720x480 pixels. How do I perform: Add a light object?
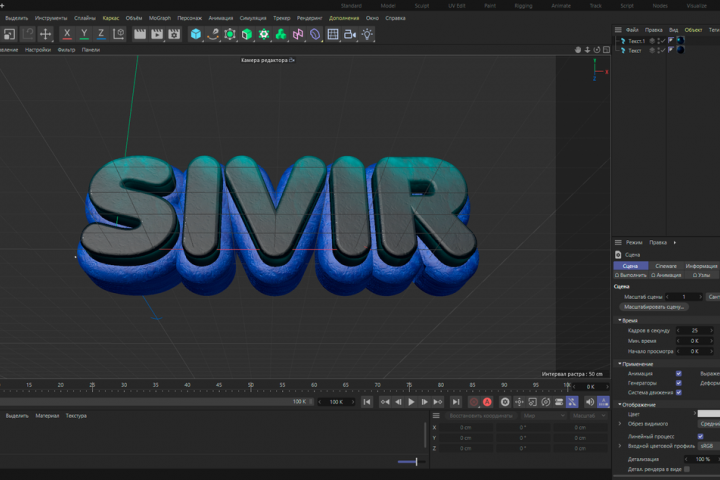pos(367,34)
